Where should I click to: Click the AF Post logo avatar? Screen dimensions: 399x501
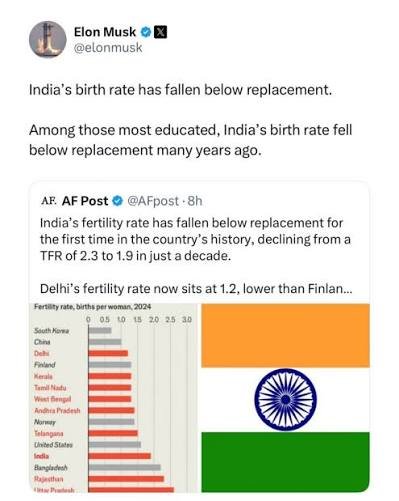pyautogui.click(x=48, y=201)
